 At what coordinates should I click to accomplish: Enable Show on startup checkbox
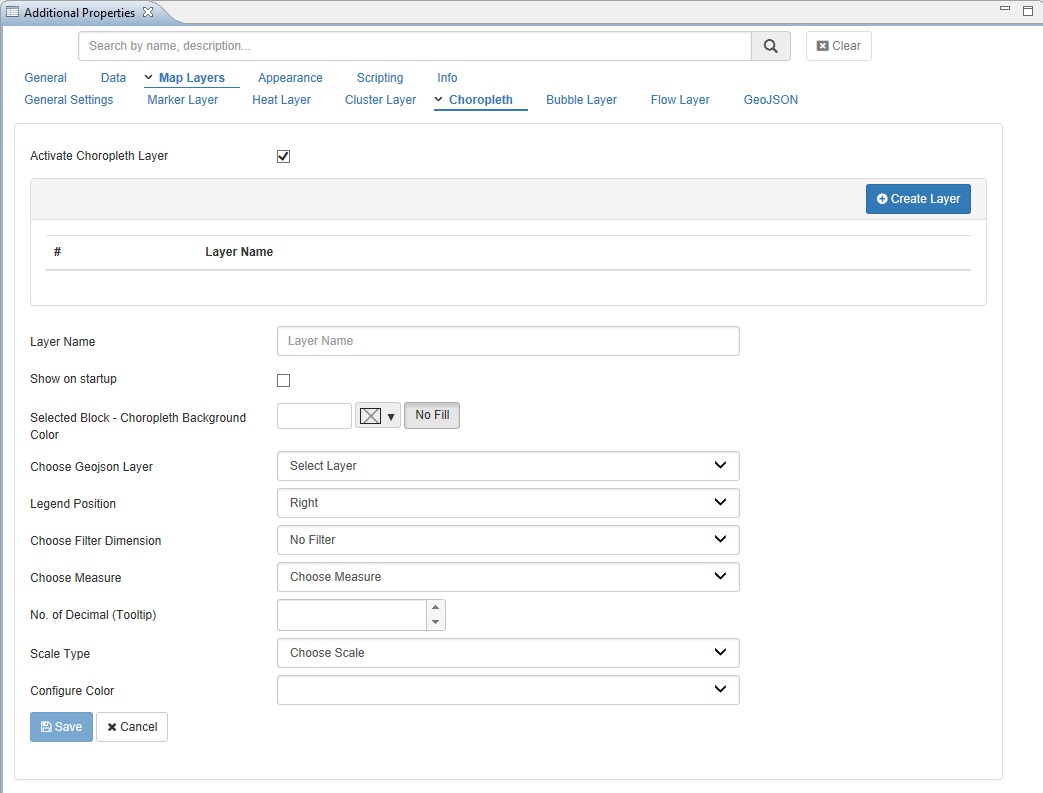point(283,380)
